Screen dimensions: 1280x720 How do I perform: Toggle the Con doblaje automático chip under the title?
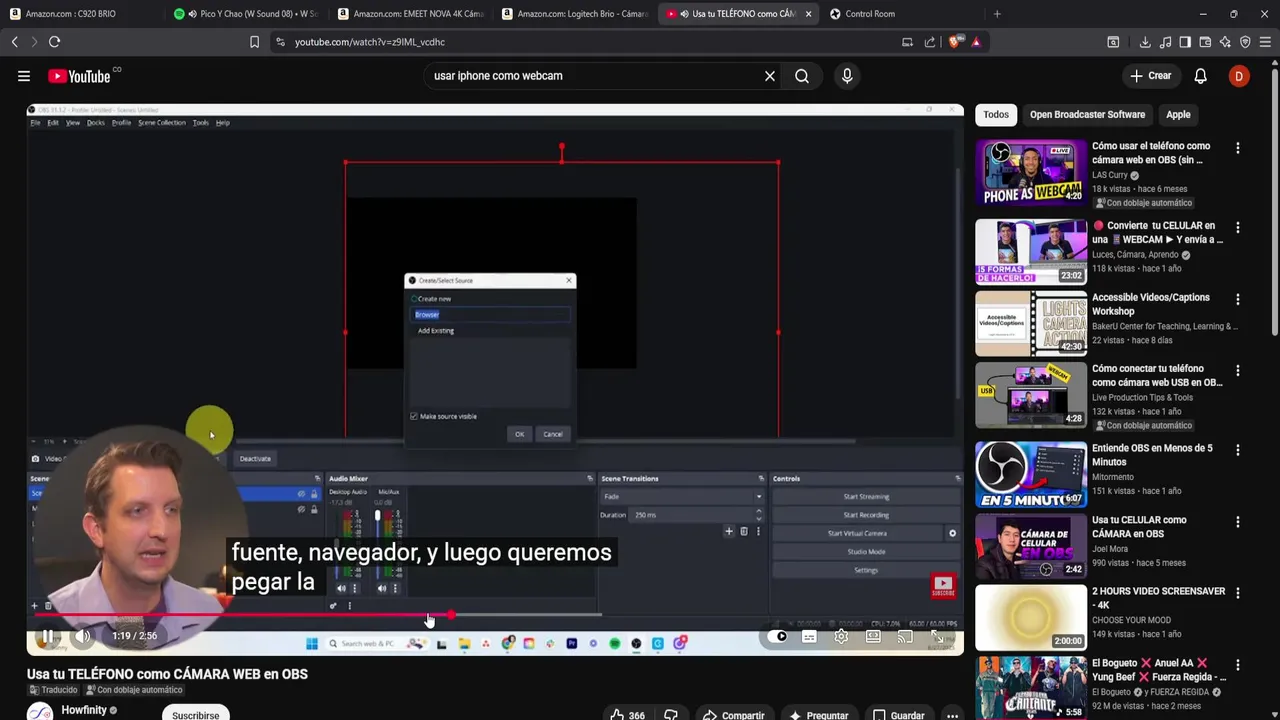point(134,690)
